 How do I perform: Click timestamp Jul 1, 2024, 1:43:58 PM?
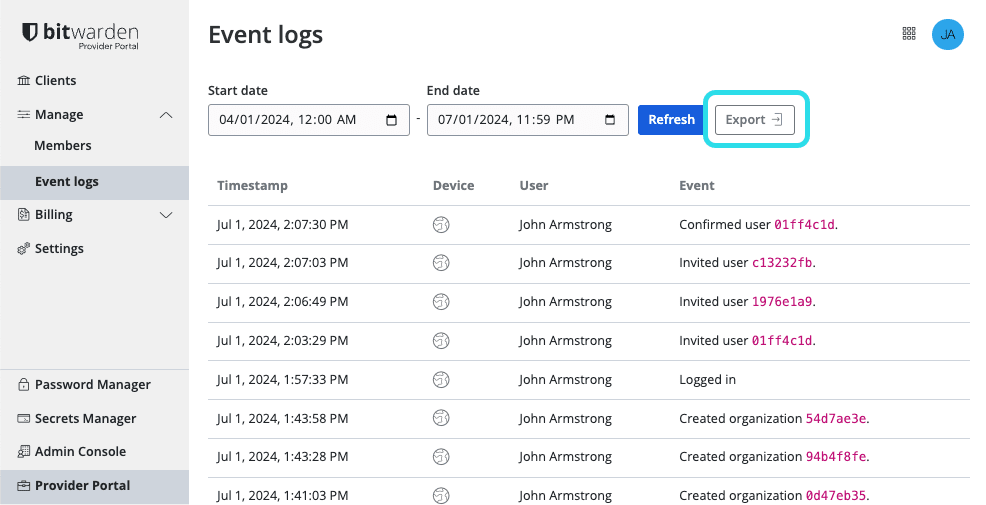(x=282, y=418)
